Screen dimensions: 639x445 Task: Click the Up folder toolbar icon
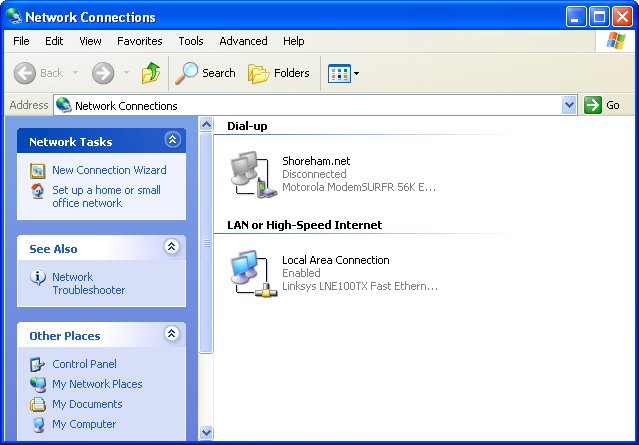click(151, 73)
